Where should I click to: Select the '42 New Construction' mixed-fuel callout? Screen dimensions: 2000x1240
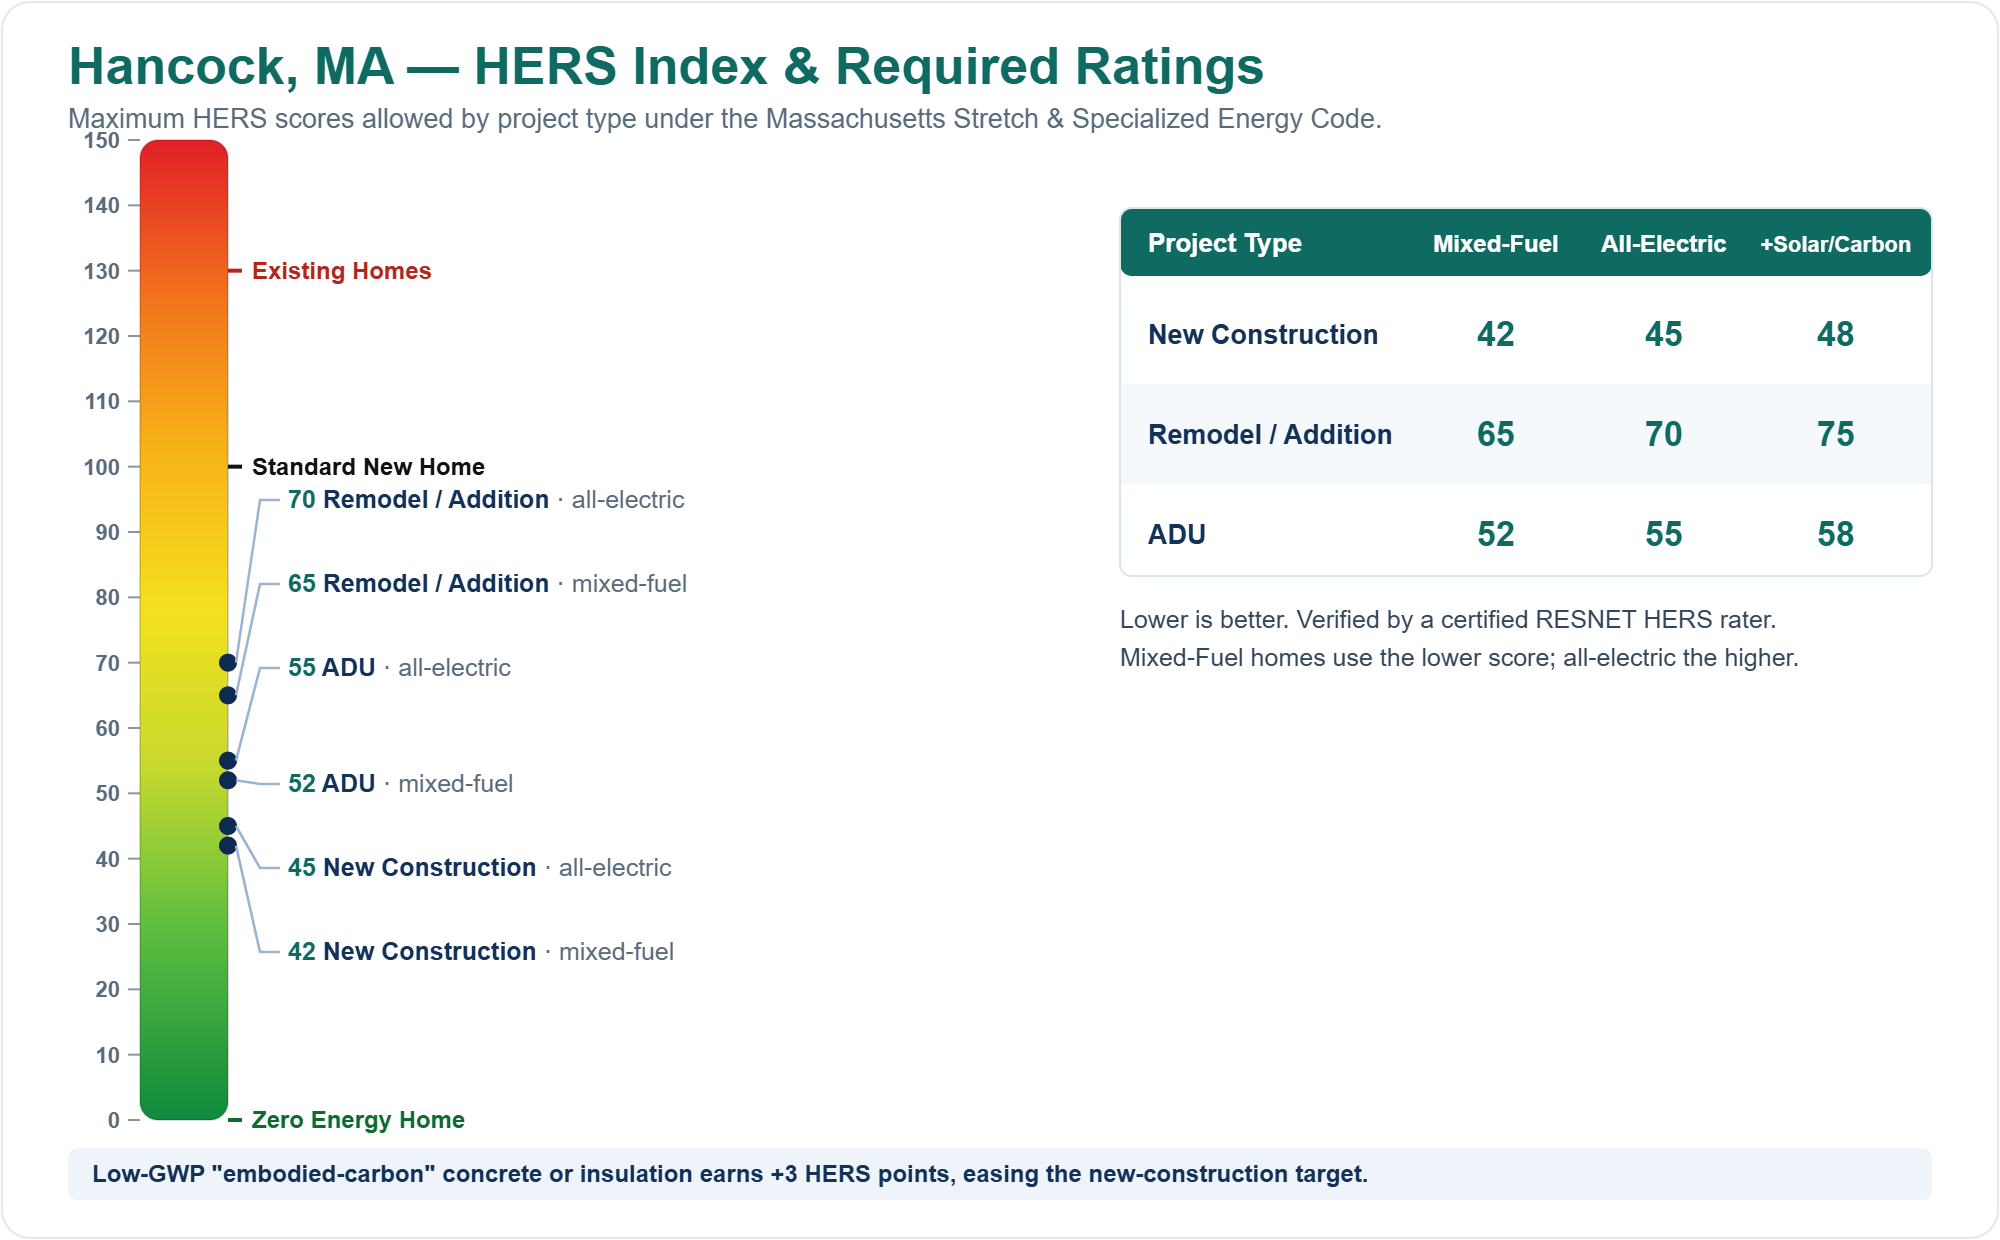click(481, 952)
